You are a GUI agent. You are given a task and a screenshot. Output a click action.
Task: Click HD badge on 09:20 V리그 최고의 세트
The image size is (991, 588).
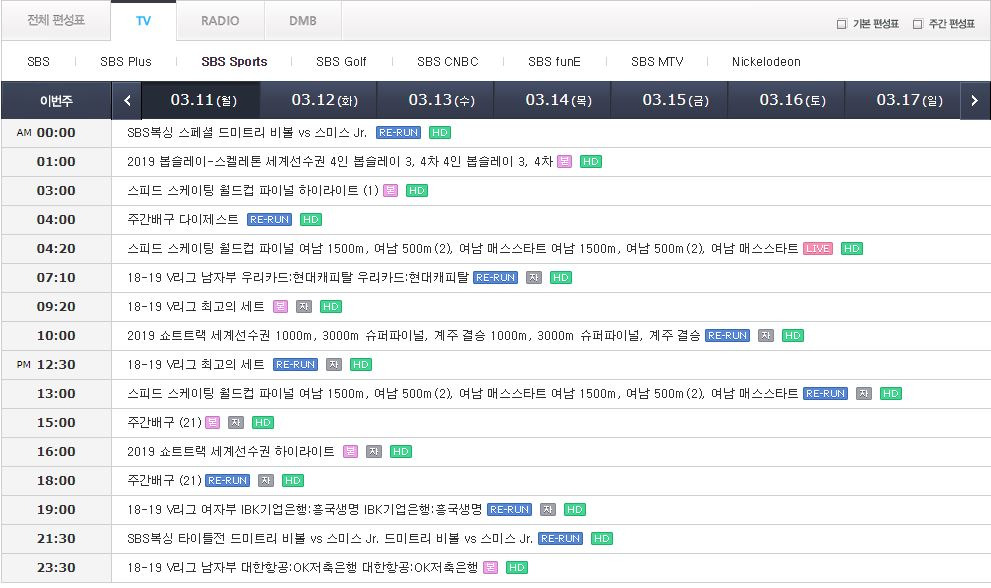[331, 307]
